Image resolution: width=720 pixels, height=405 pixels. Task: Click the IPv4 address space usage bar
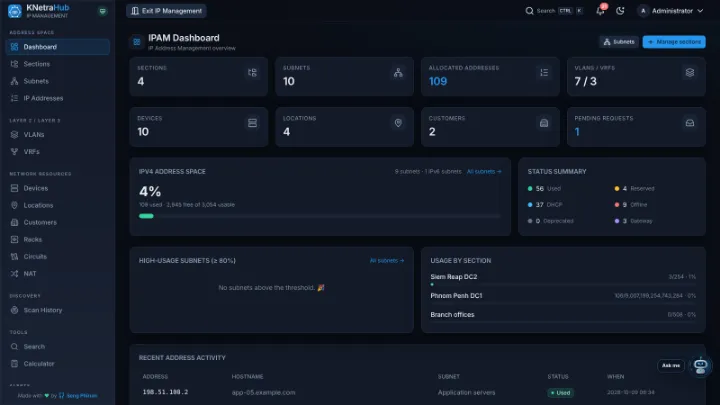[x=320, y=216]
